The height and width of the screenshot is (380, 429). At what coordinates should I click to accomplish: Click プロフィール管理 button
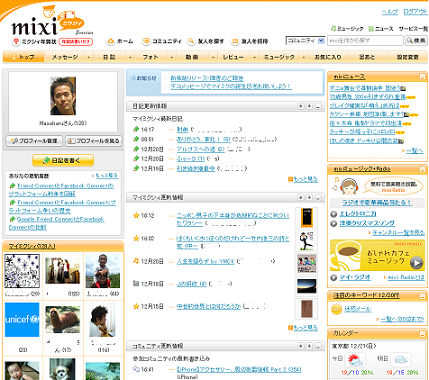(x=34, y=141)
